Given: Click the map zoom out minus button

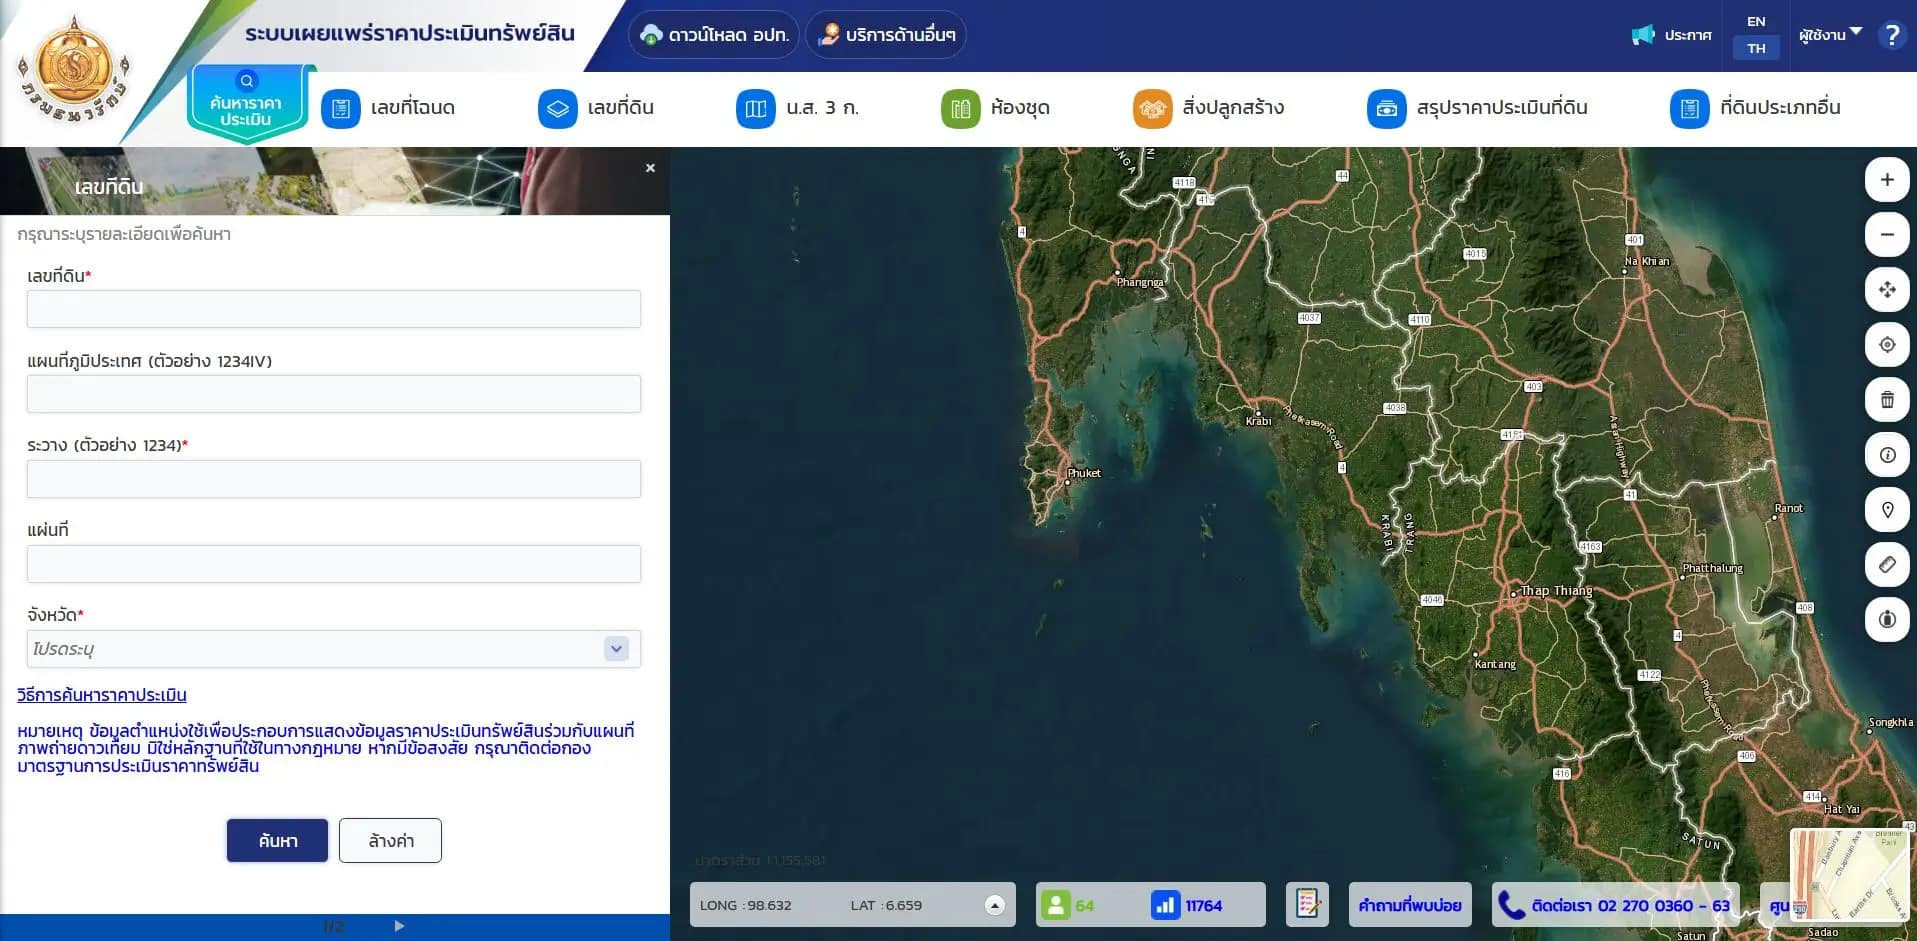Looking at the screenshot, I should (x=1887, y=235).
